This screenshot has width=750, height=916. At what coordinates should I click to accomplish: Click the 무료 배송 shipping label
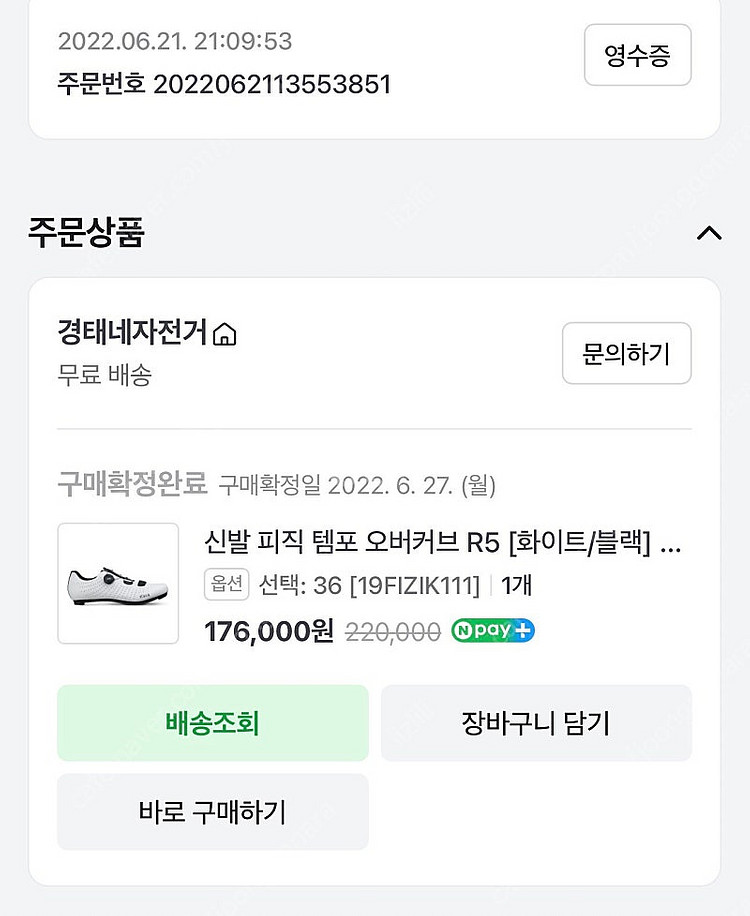[x=104, y=375]
